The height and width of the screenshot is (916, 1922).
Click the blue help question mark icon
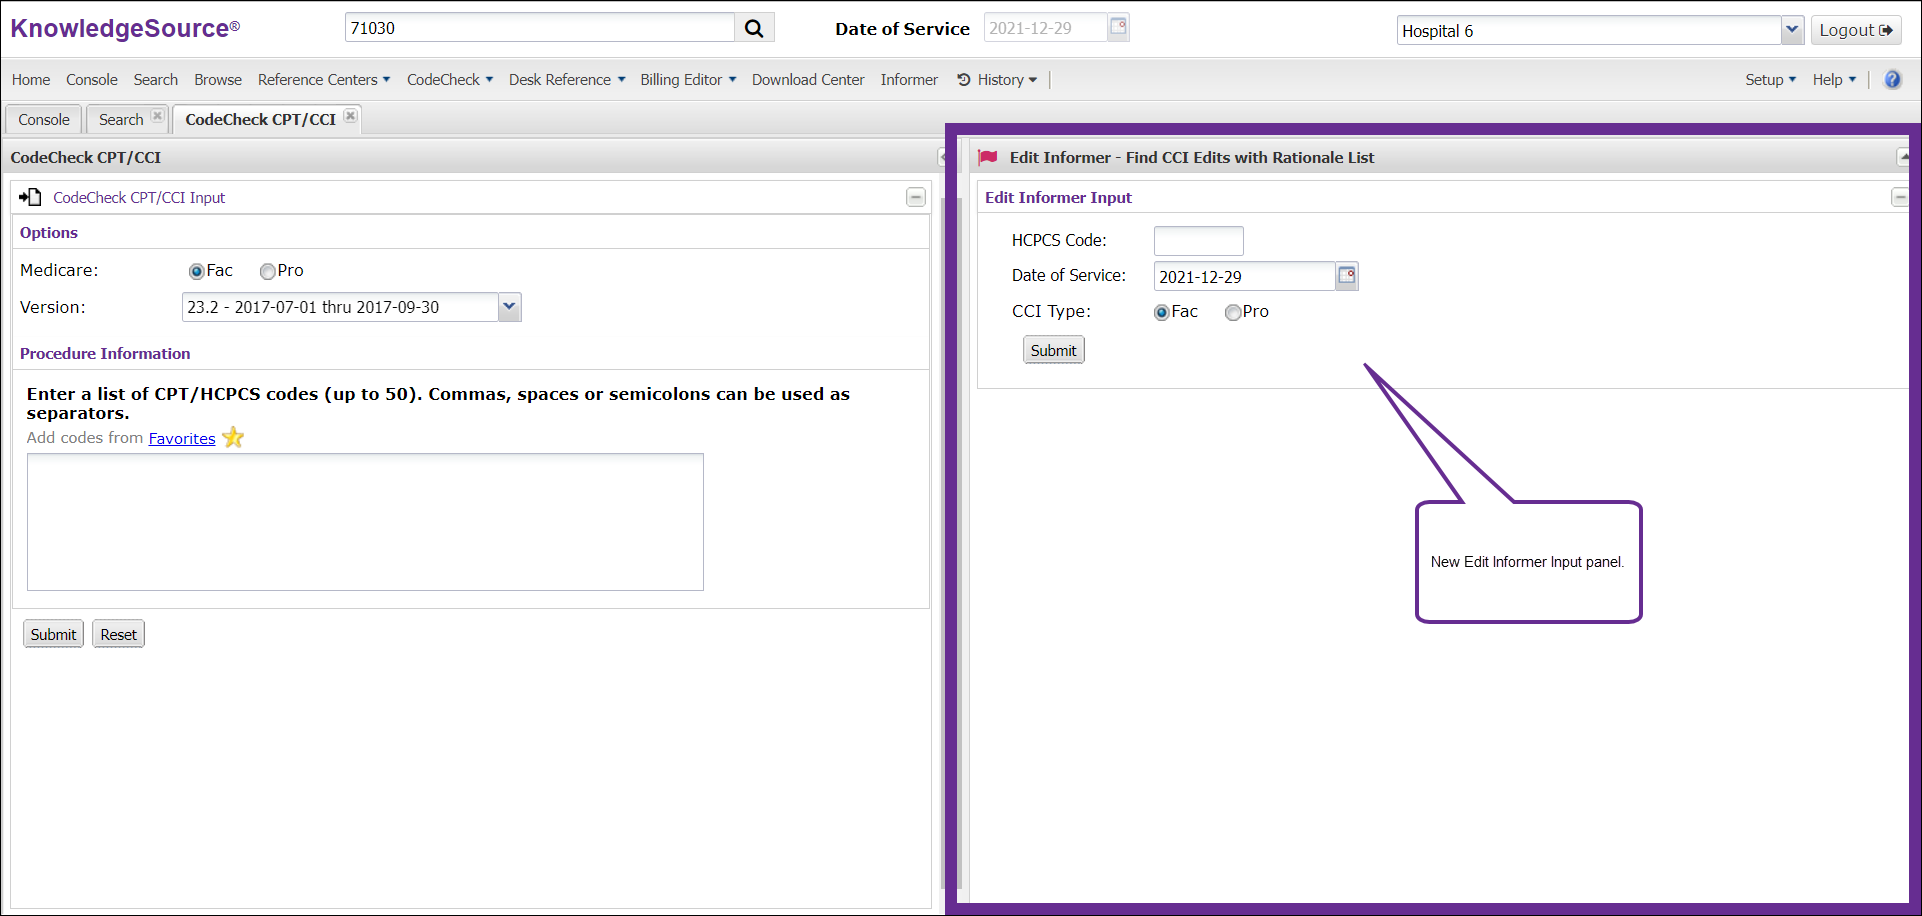[1892, 80]
